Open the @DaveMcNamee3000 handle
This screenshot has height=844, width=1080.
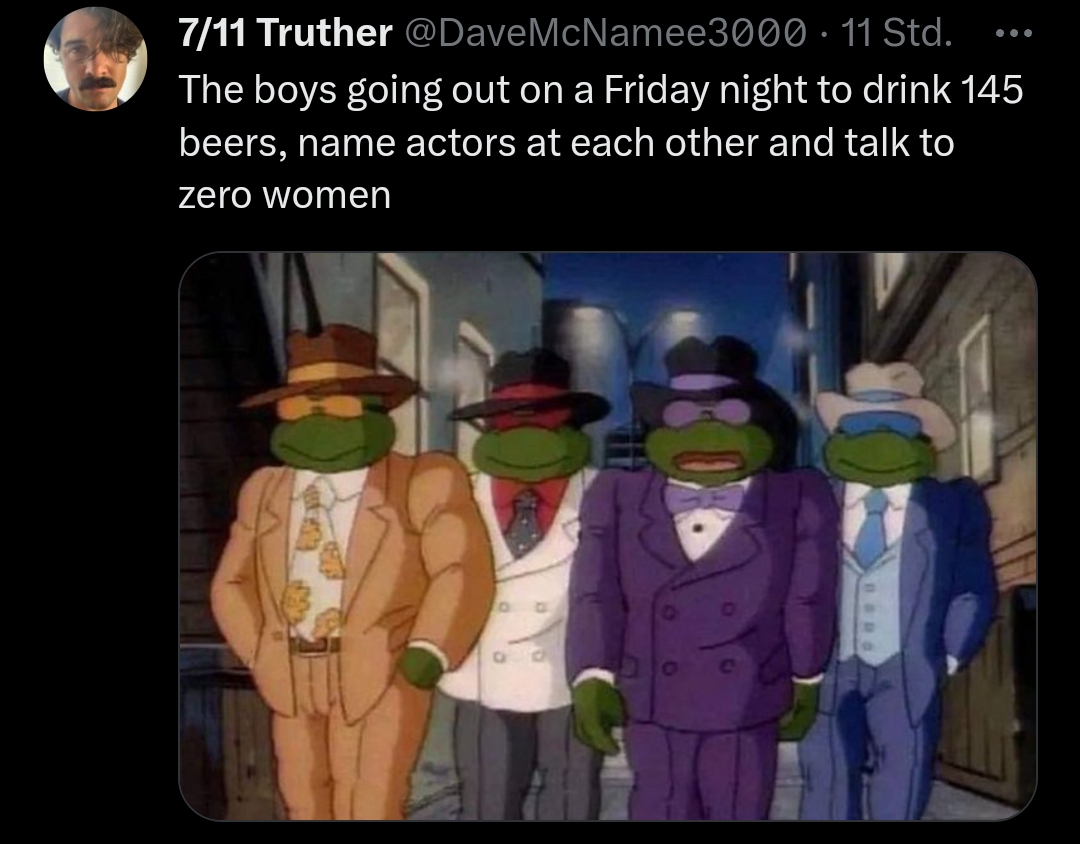tap(605, 32)
